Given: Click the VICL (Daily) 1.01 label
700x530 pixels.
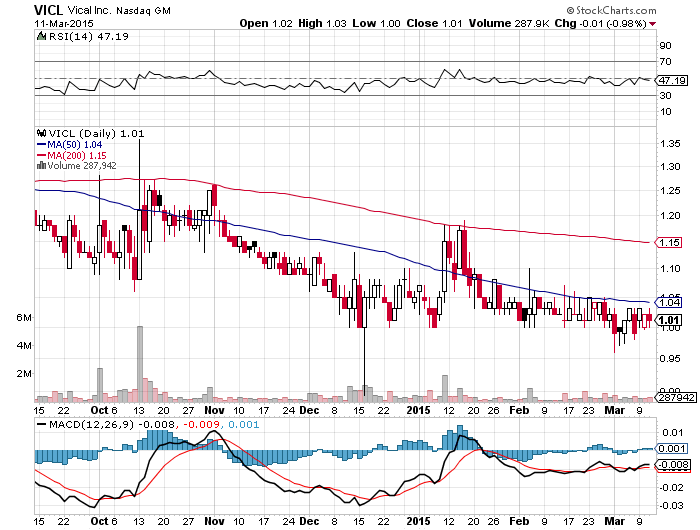Looking at the screenshot, I should (96, 133).
